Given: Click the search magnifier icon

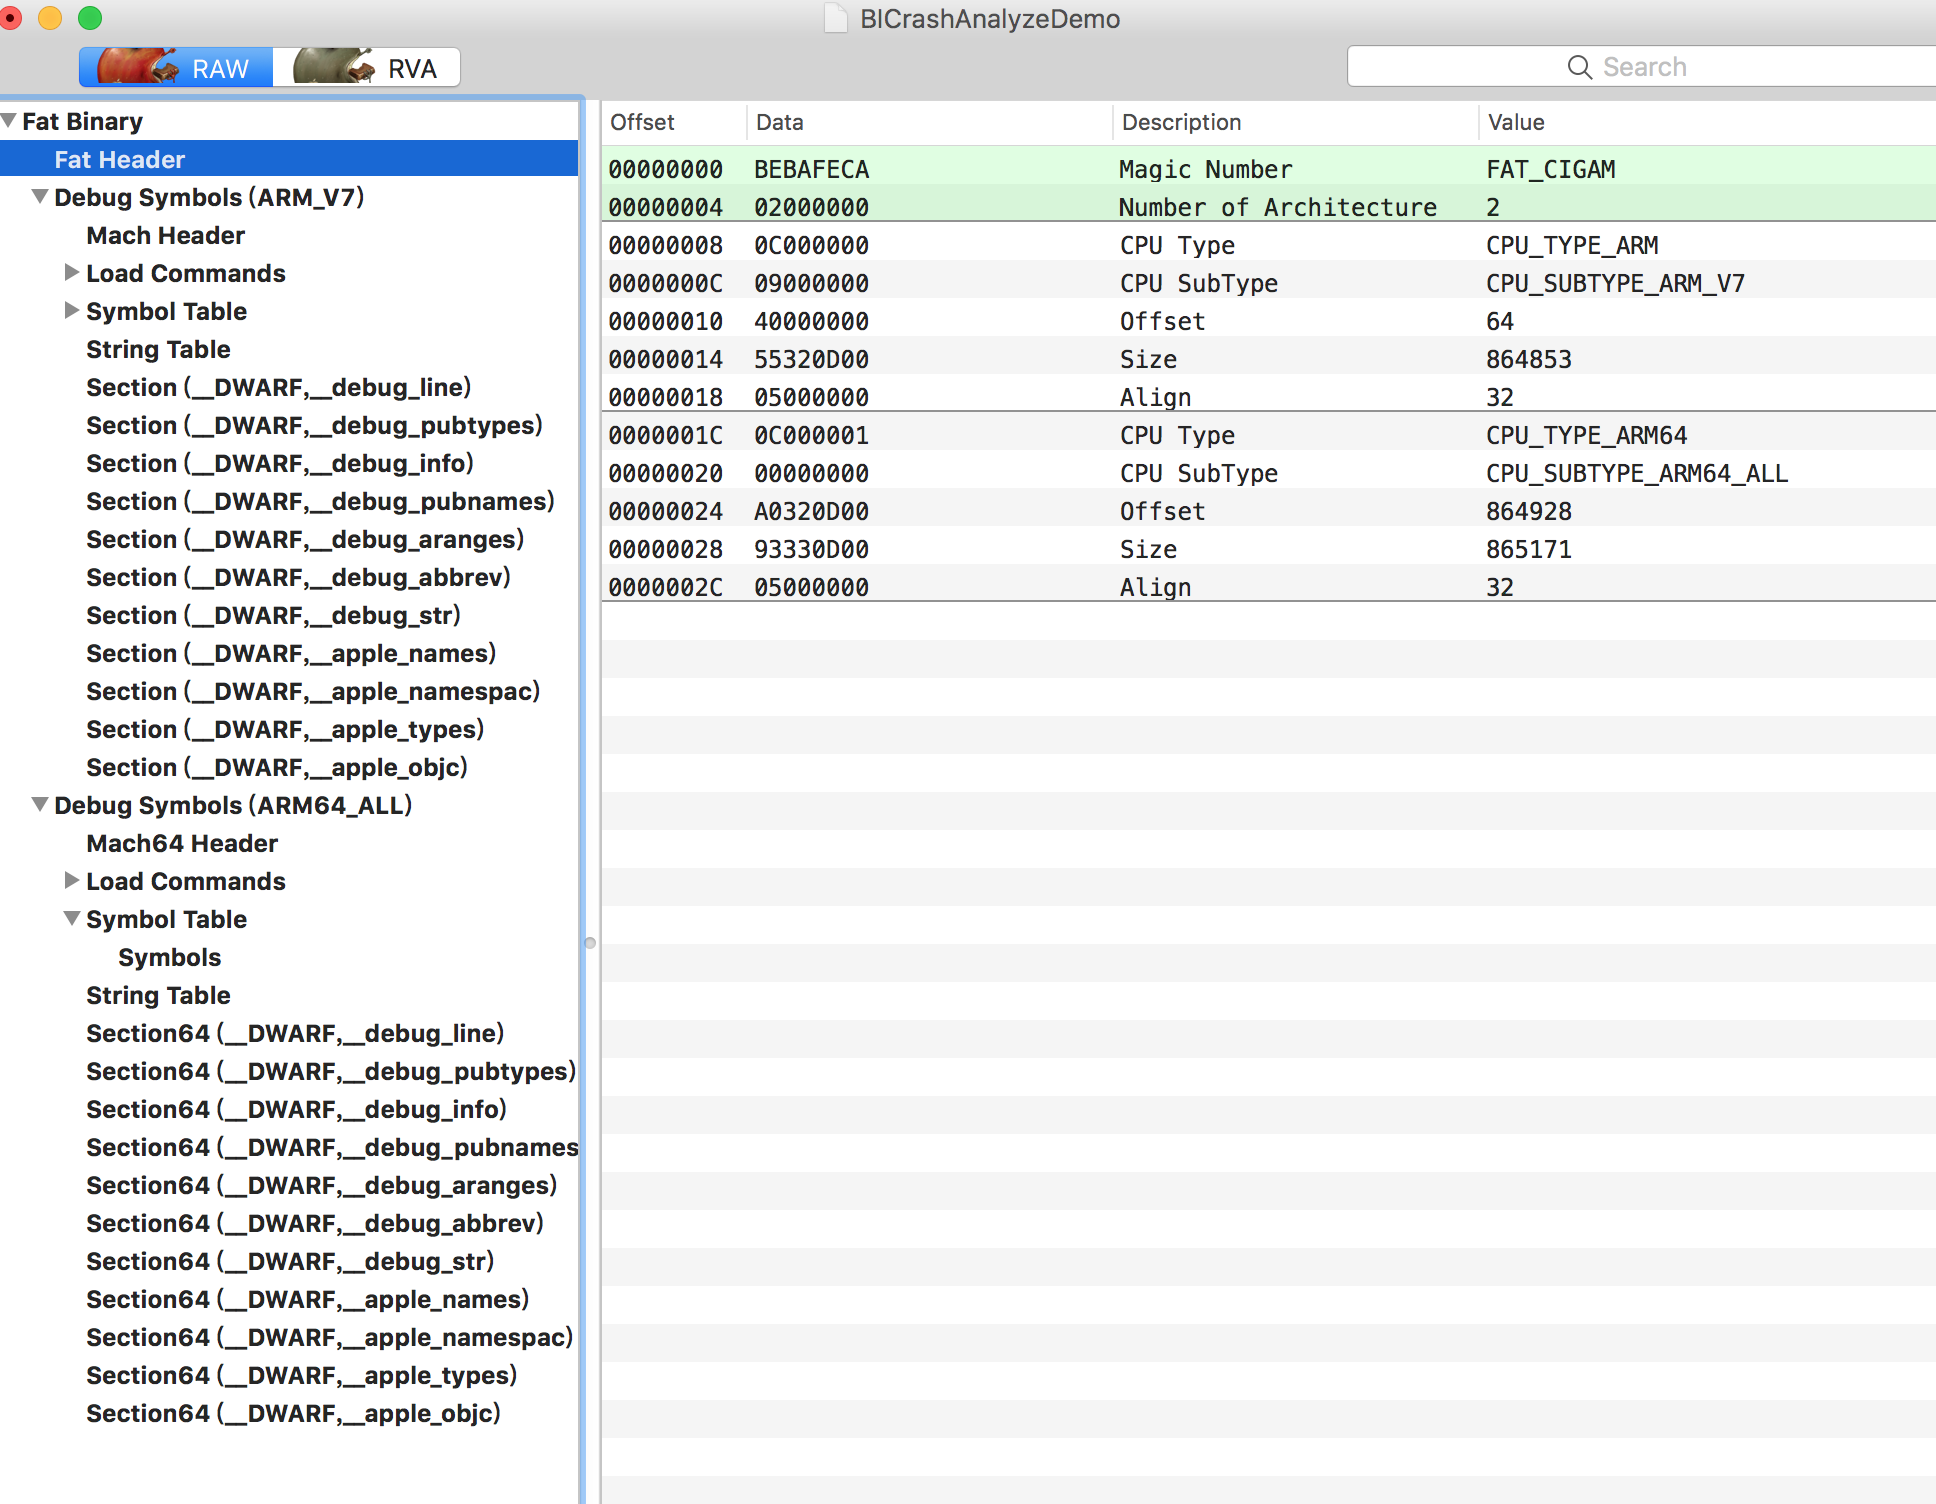Looking at the screenshot, I should pos(1579,67).
